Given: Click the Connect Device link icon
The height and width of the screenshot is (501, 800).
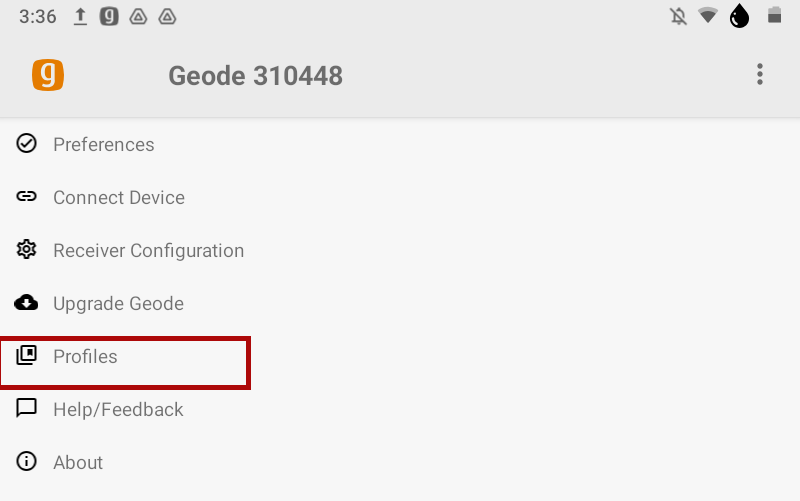Looking at the screenshot, I should pyautogui.click(x=27, y=197).
